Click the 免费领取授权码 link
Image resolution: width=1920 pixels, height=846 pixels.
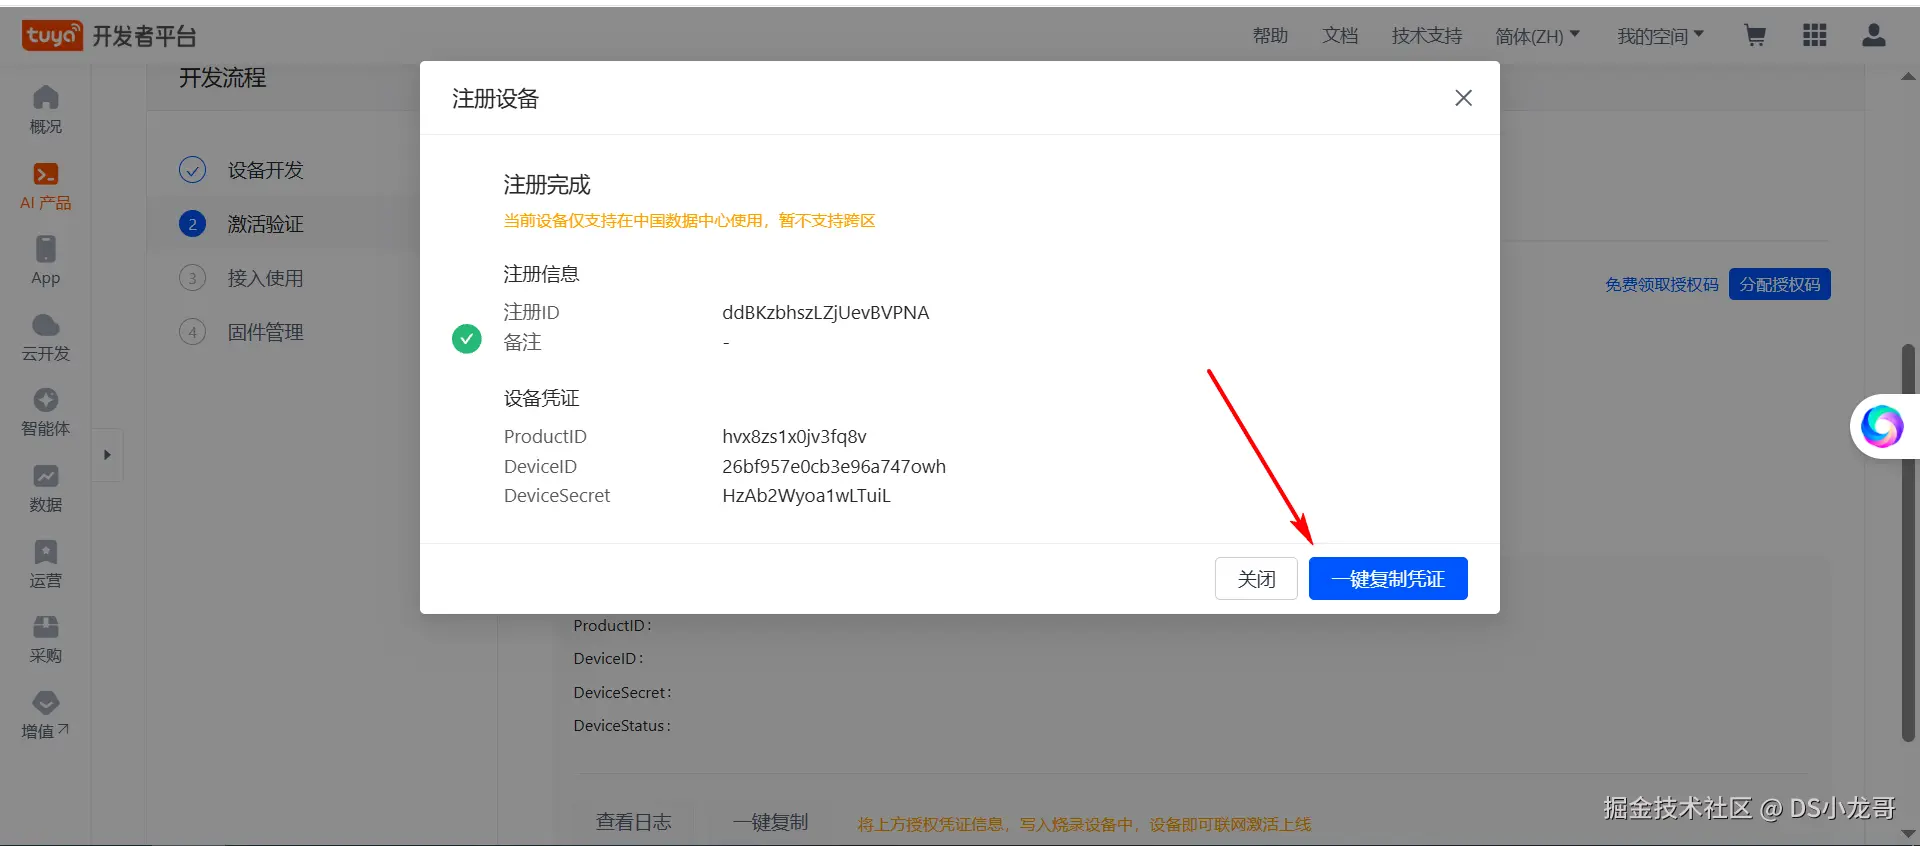point(1662,285)
